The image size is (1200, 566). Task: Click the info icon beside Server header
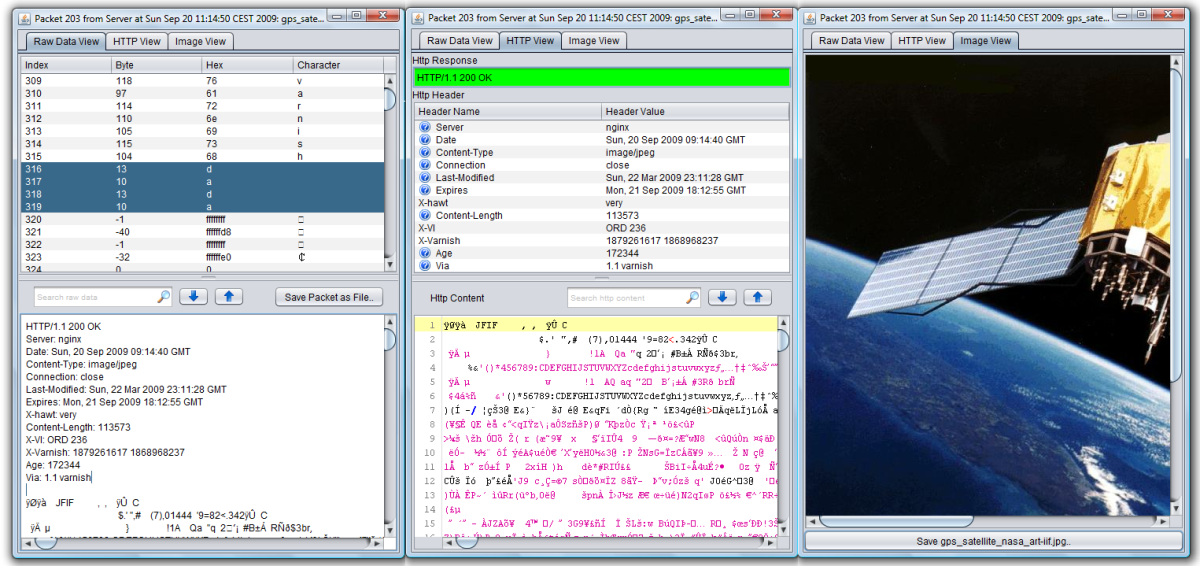pyautogui.click(x=424, y=127)
